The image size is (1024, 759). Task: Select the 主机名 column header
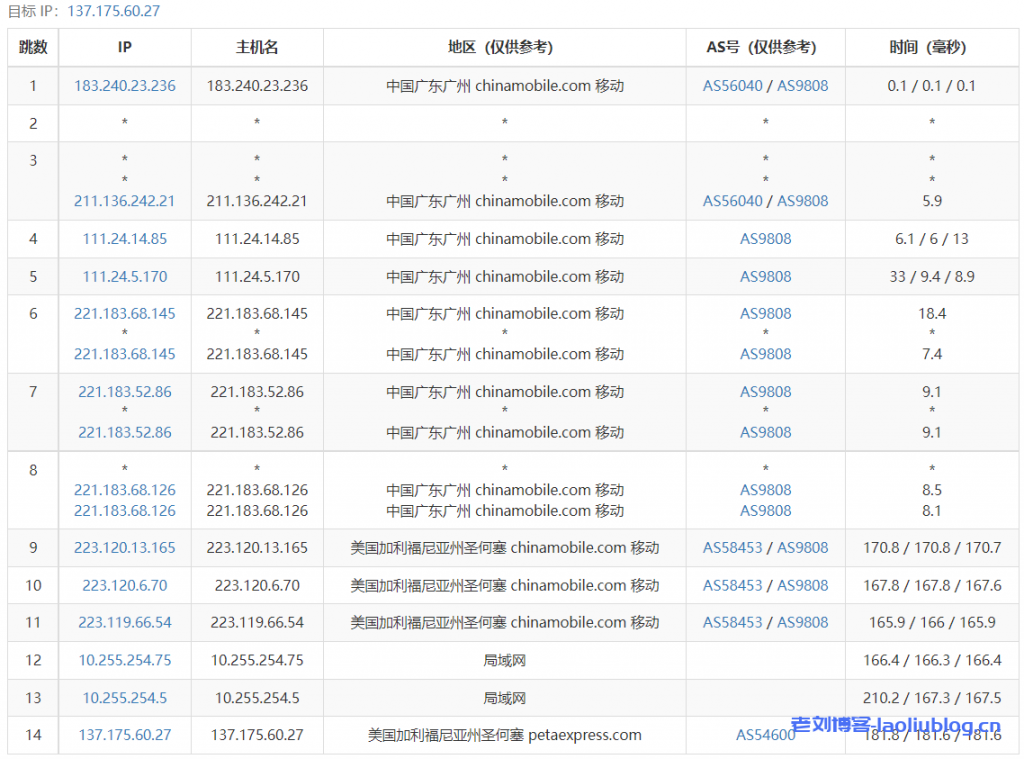click(x=255, y=46)
